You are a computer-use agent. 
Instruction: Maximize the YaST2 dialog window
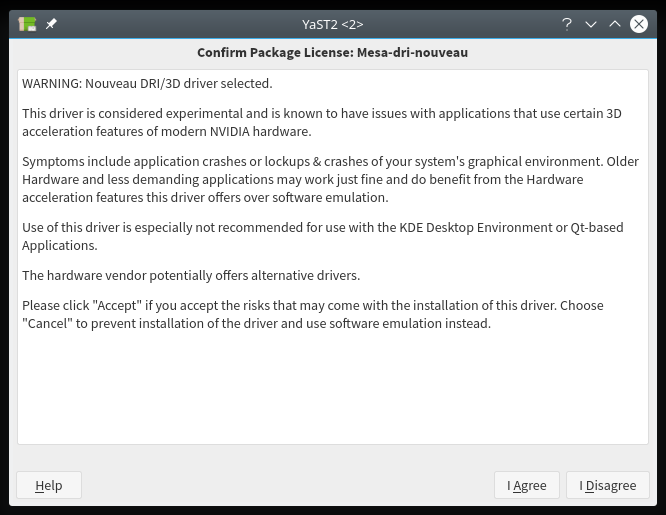[615, 24]
